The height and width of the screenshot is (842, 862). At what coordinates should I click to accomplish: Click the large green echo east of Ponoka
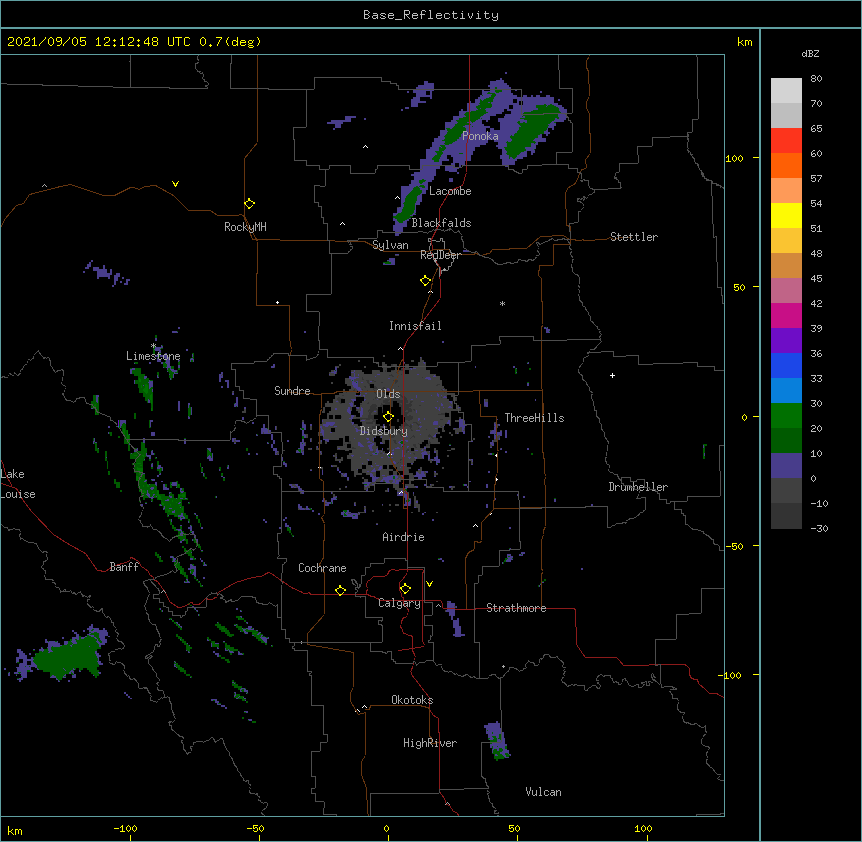tap(532, 130)
